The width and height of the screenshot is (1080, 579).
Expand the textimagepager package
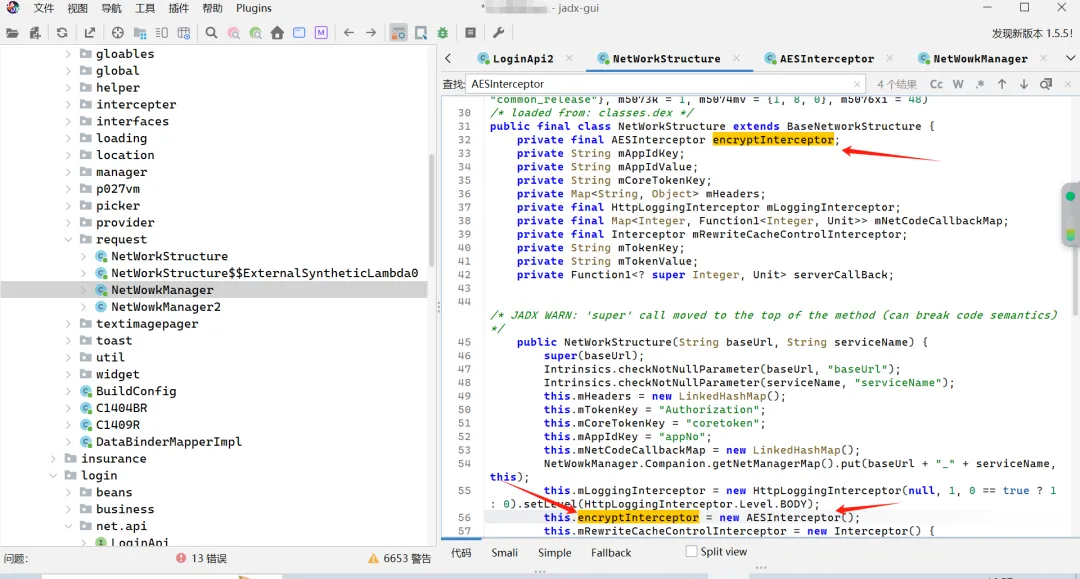pyautogui.click(x=68, y=324)
